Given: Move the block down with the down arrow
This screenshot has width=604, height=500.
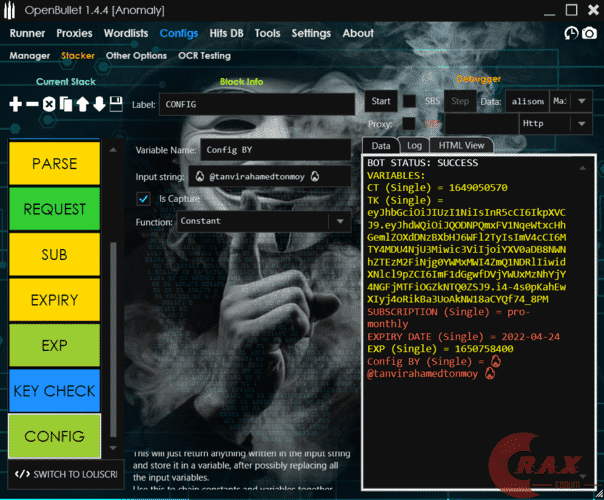Looking at the screenshot, I should (x=99, y=104).
